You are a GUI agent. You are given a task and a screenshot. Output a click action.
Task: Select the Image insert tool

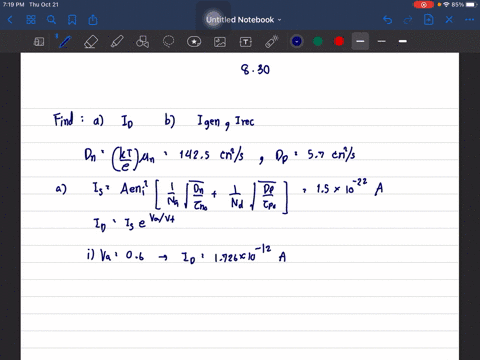[220, 42]
